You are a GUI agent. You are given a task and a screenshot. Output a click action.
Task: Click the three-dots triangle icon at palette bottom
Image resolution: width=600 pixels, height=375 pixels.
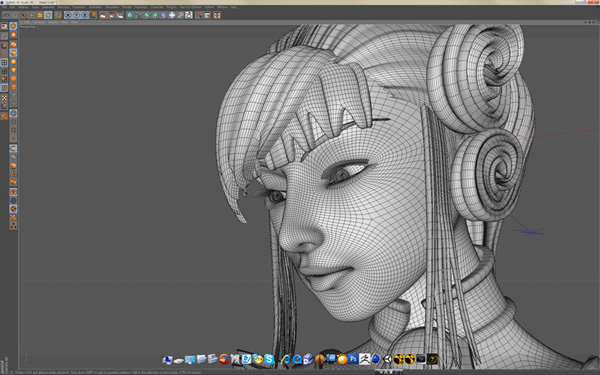point(13,226)
